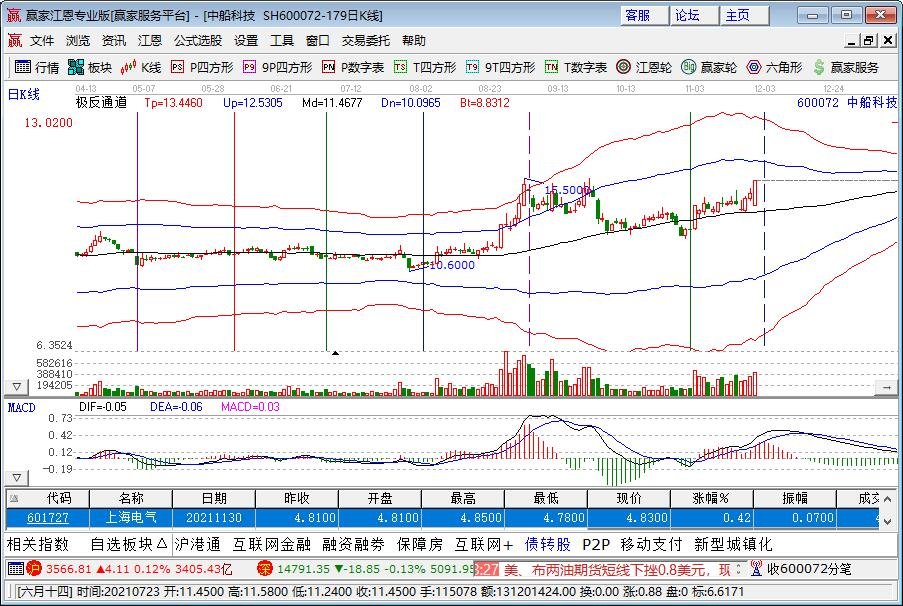This screenshot has height=606, width=903.
Task: Open the 行情 quotes toolbar button
Action: [x=37, y=67]
